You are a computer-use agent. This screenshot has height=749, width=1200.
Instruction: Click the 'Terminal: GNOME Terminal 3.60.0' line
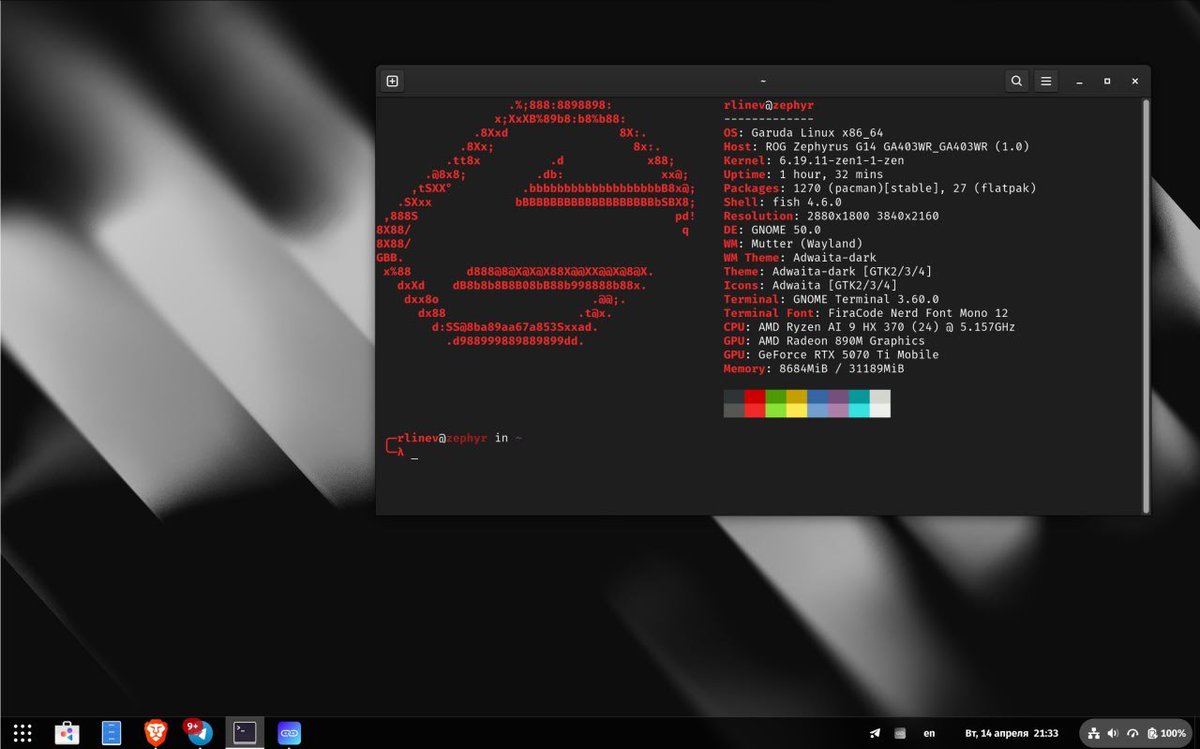tap(831, 300)
